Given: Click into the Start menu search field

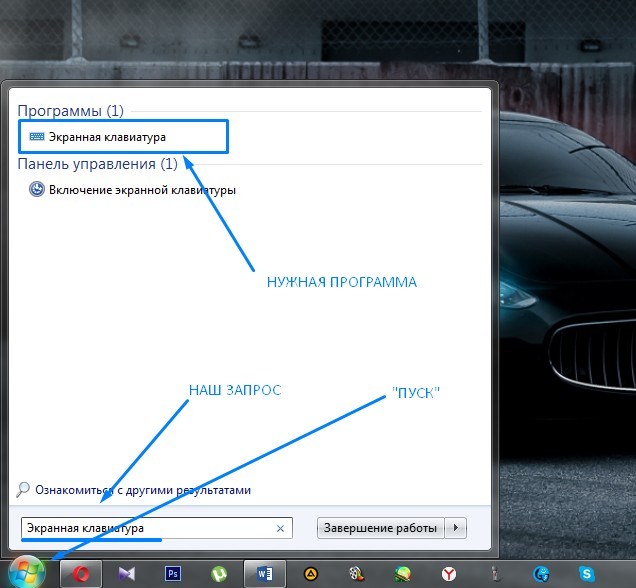Looking at the screenshot, I should click(157, 528).
